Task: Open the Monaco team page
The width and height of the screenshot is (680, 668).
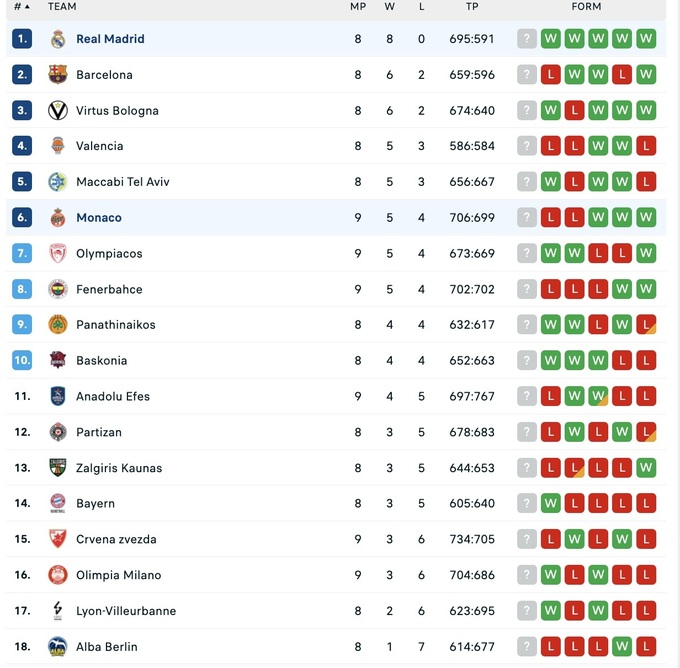Action: tap(99, 218)
